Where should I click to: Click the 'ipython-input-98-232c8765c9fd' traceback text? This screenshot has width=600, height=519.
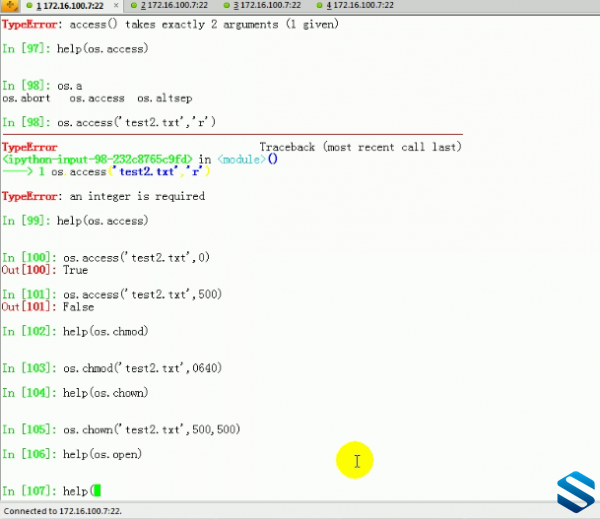pyautogui.click(x=97, y=159)
